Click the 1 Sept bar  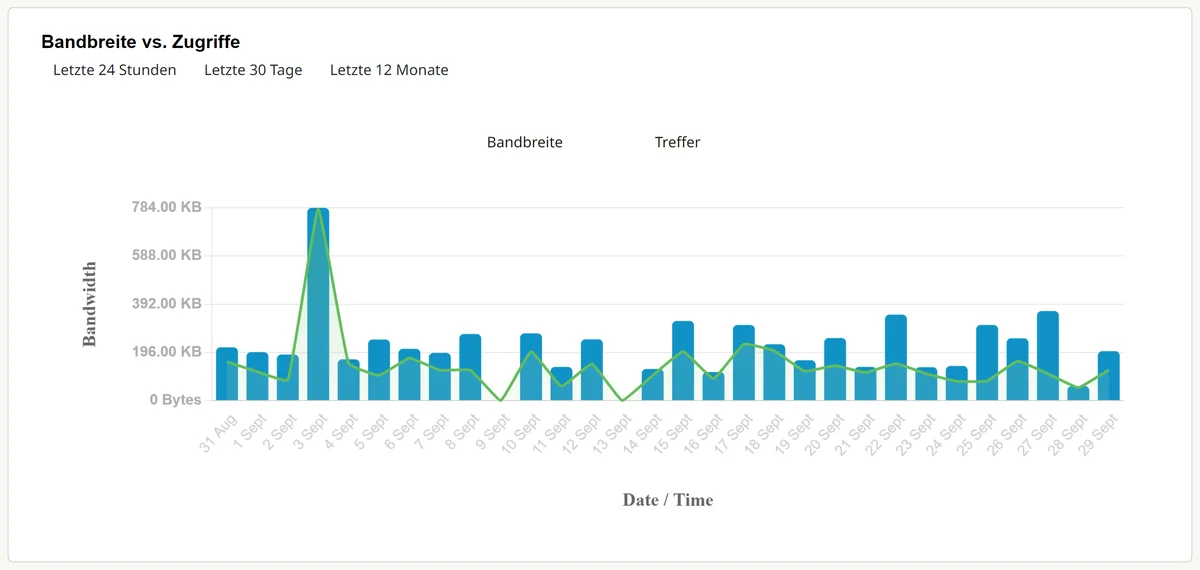click(x=257, y=376)
